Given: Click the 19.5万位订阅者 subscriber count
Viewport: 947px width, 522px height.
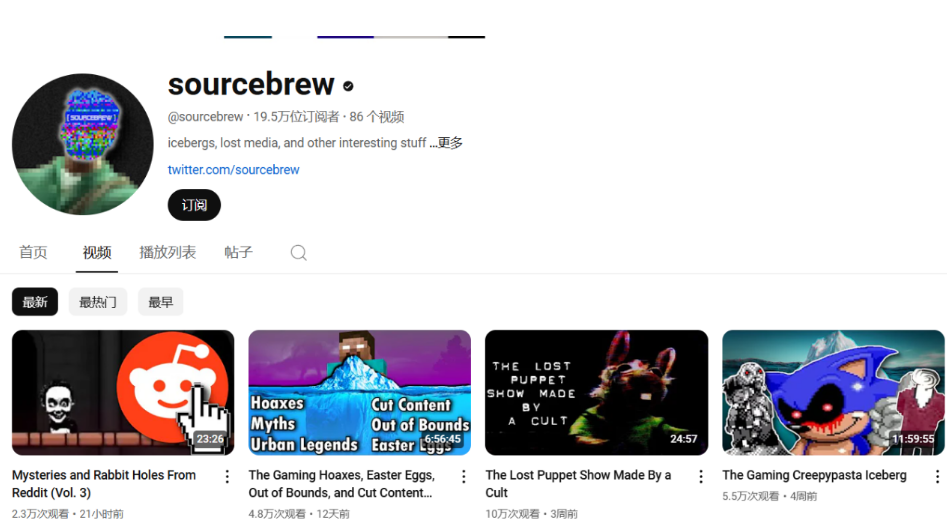Looking at the screenshot, I should coord(296,117).
